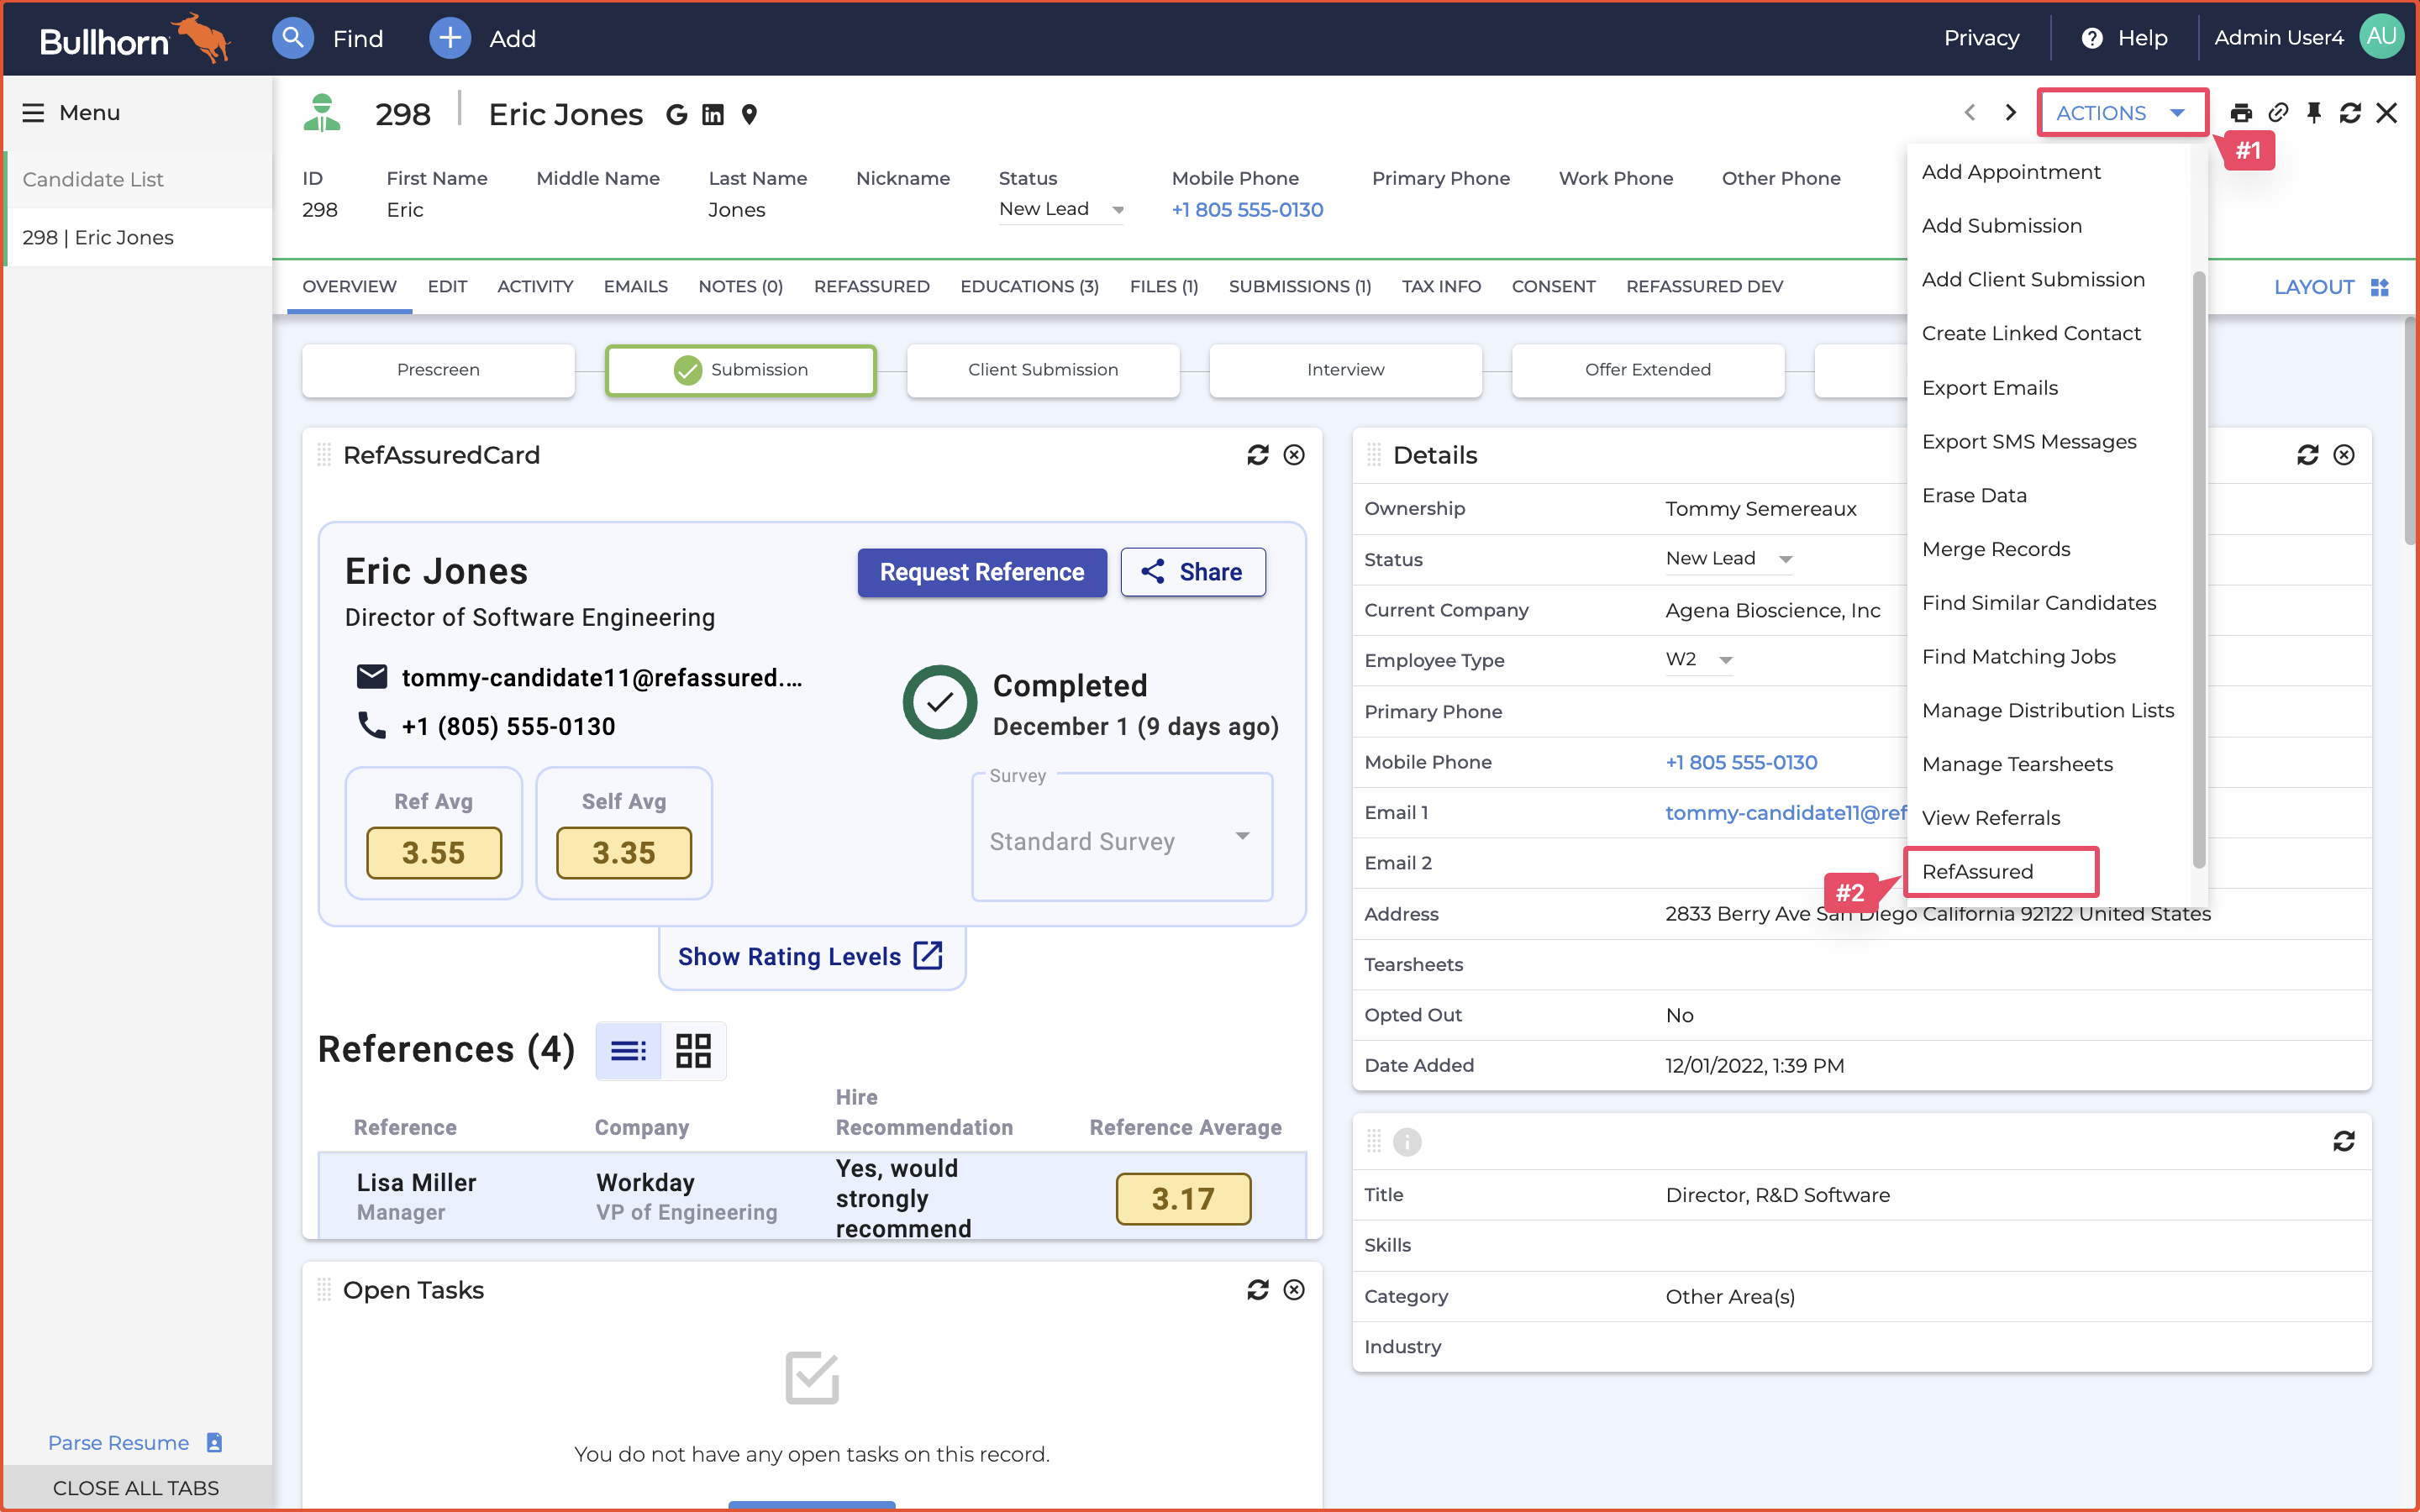Open the Standard Survey selector
The height and width of the screenshot is (1512, 2420).
[1121, 840]
